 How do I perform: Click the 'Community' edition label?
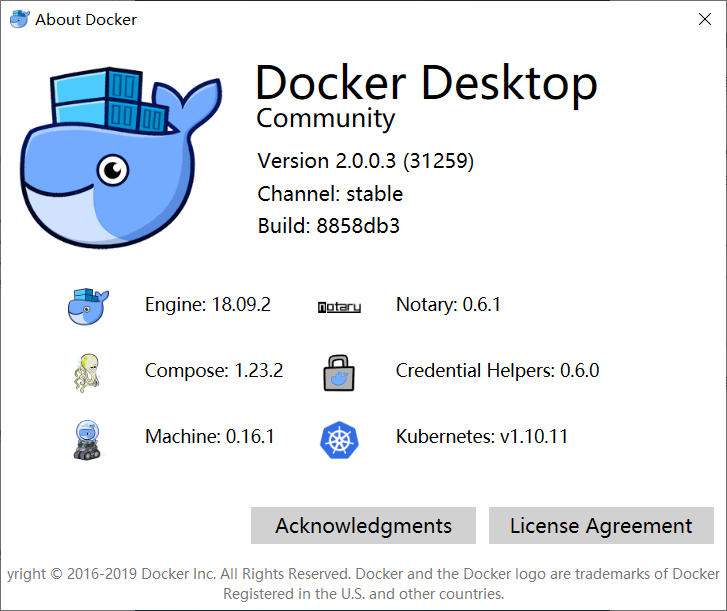(x=325, y=119)
